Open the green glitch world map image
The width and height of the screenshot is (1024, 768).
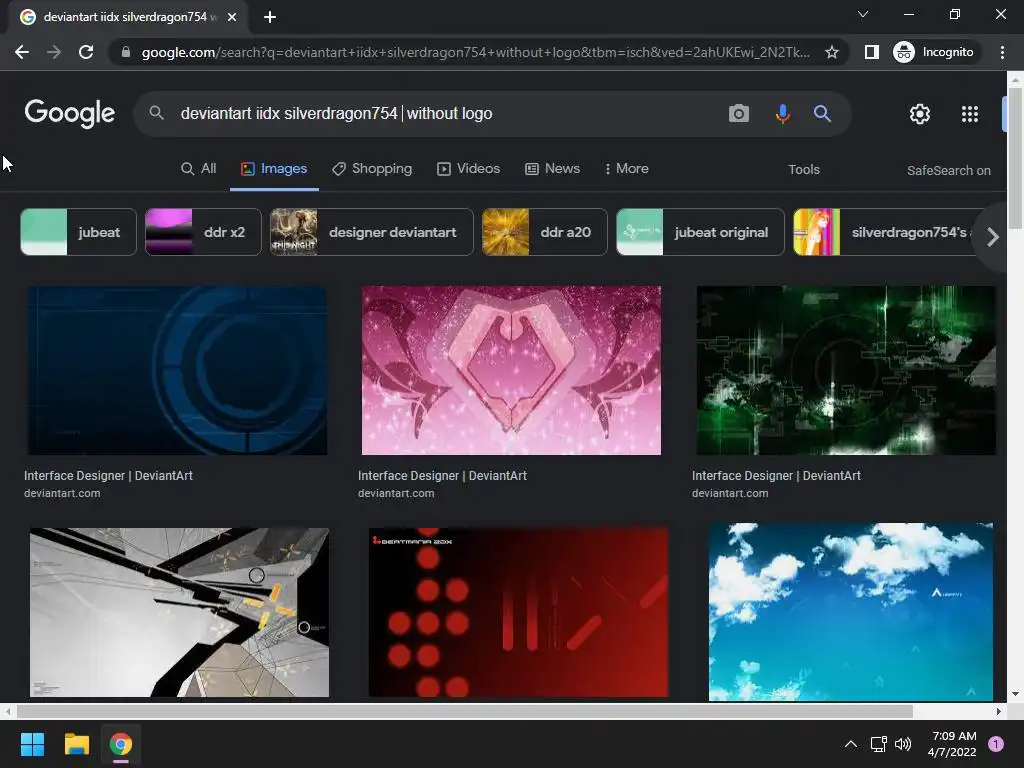[846, 370]
